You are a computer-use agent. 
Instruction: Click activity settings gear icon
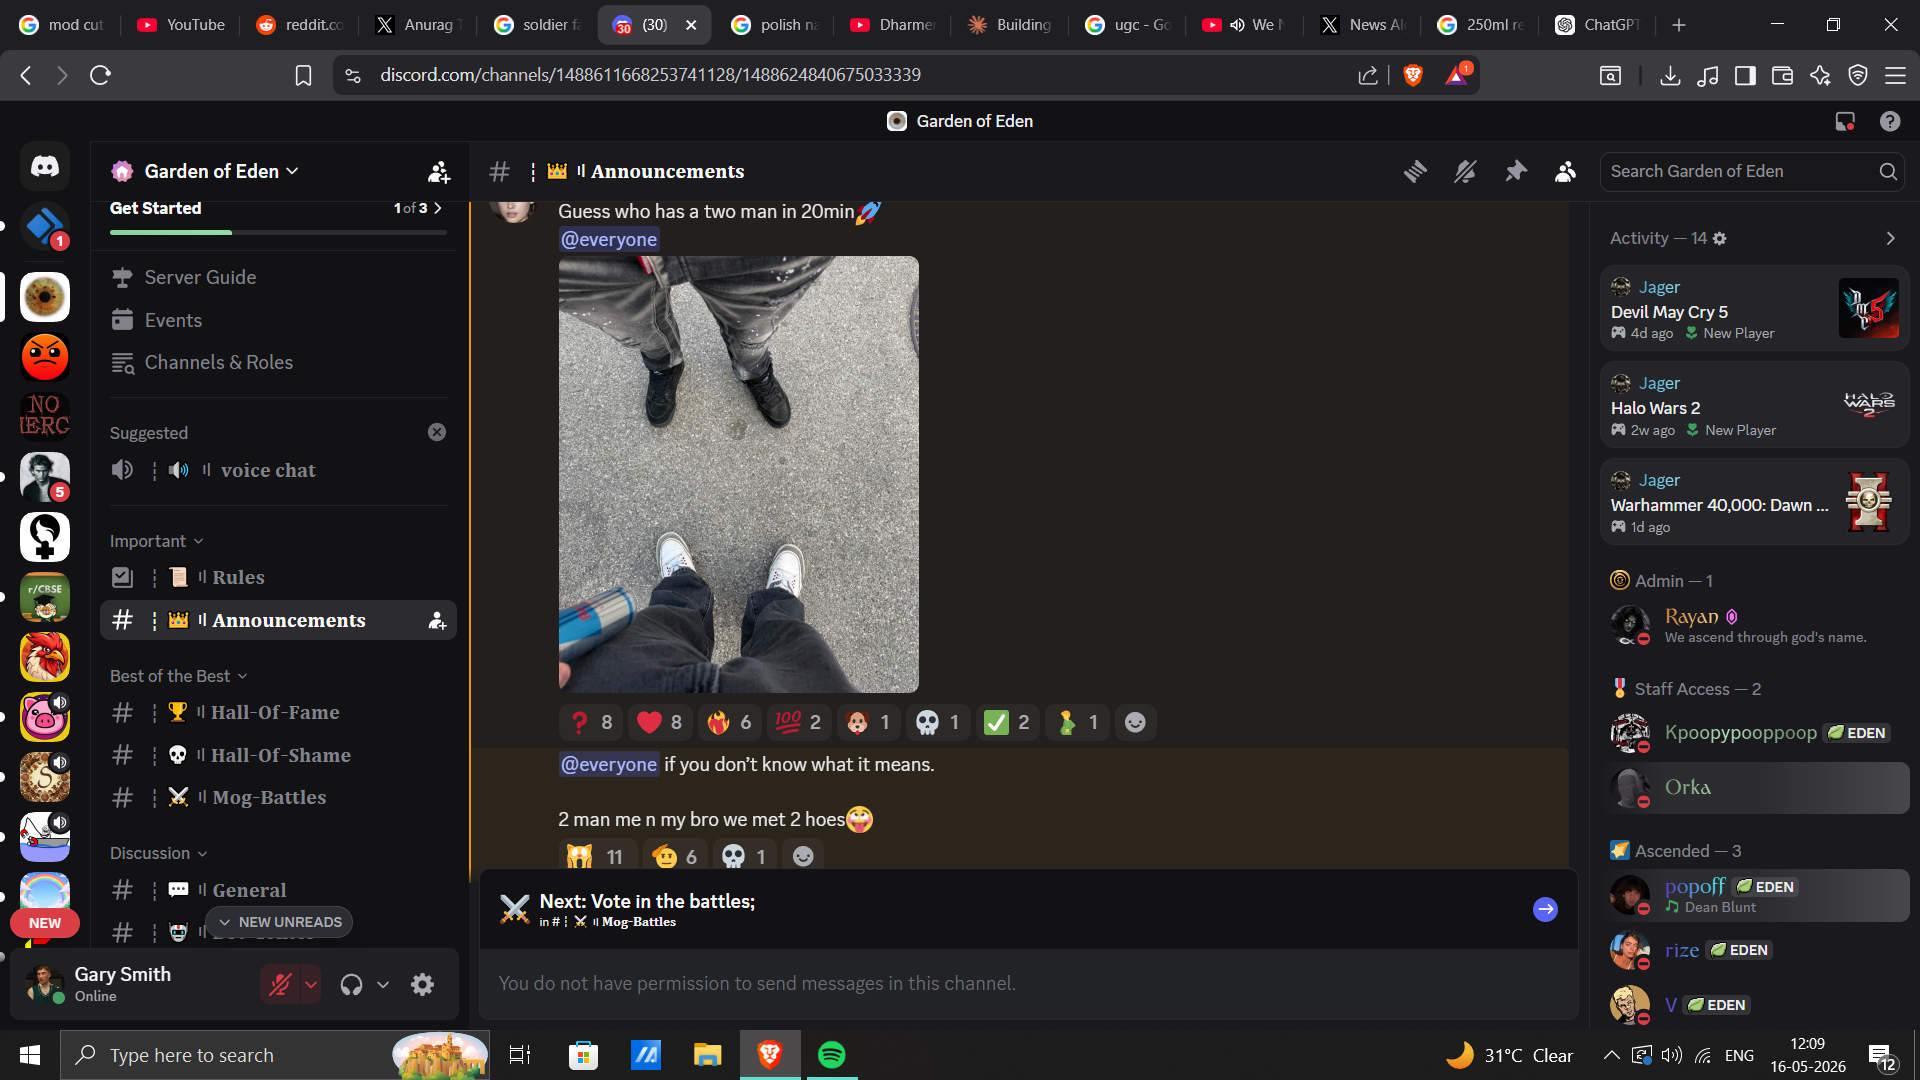[x=1719, y=238]
